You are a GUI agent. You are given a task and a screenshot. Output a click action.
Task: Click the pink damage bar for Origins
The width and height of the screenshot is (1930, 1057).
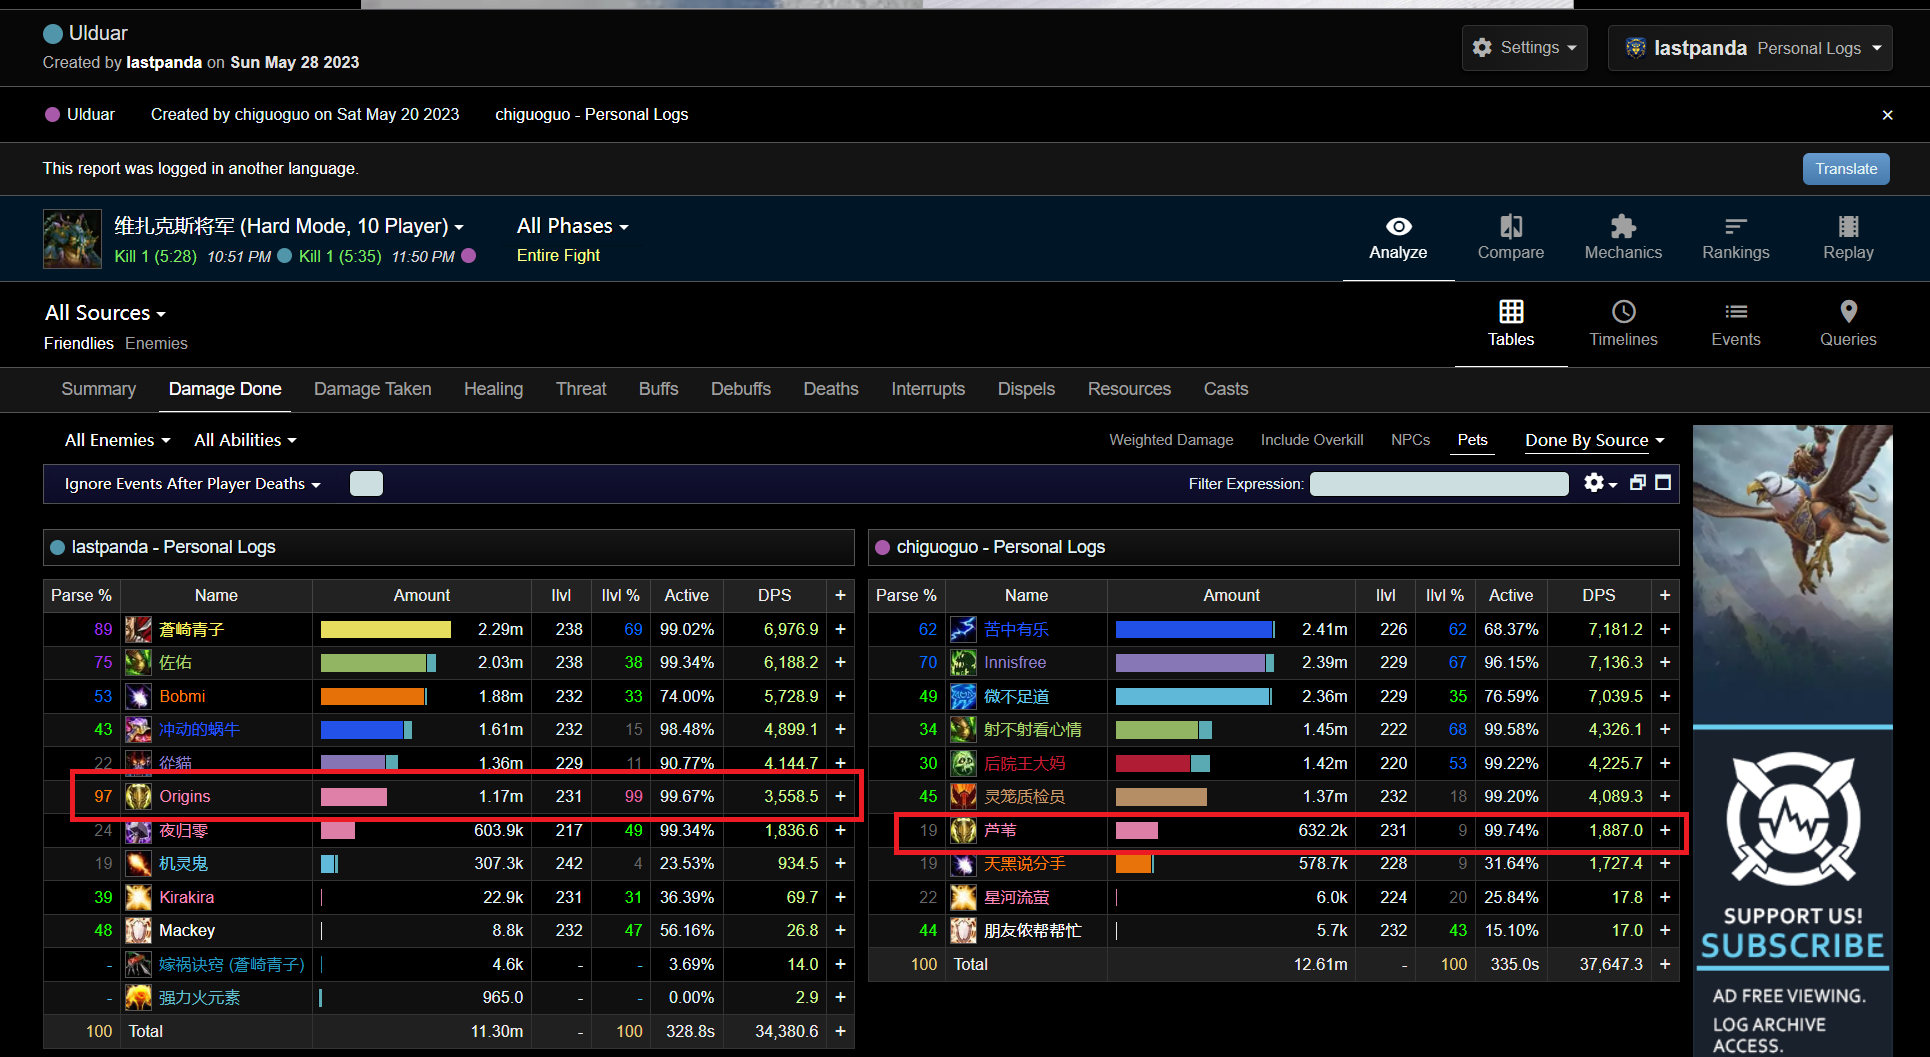click(x=354, y=797)
